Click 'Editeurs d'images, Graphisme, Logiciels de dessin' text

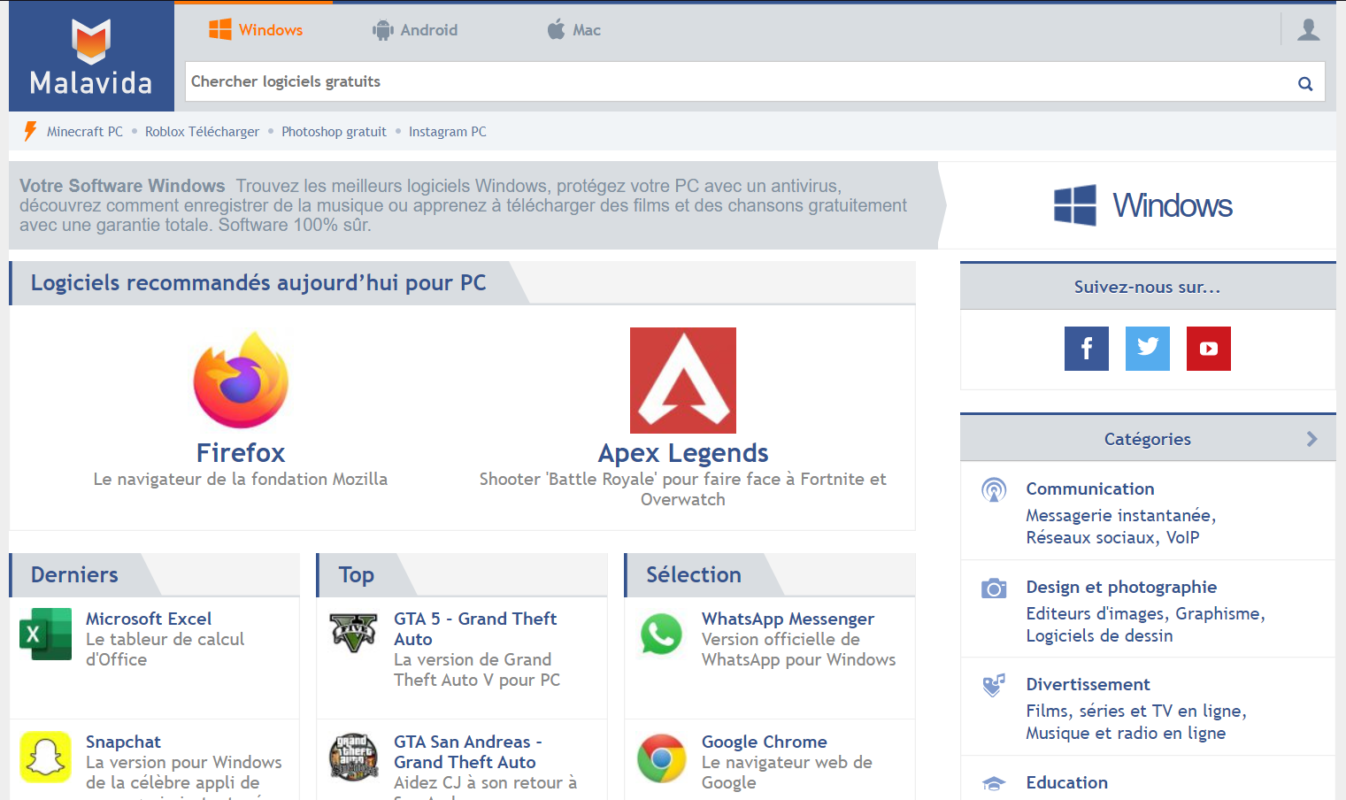pos(1146,625)
